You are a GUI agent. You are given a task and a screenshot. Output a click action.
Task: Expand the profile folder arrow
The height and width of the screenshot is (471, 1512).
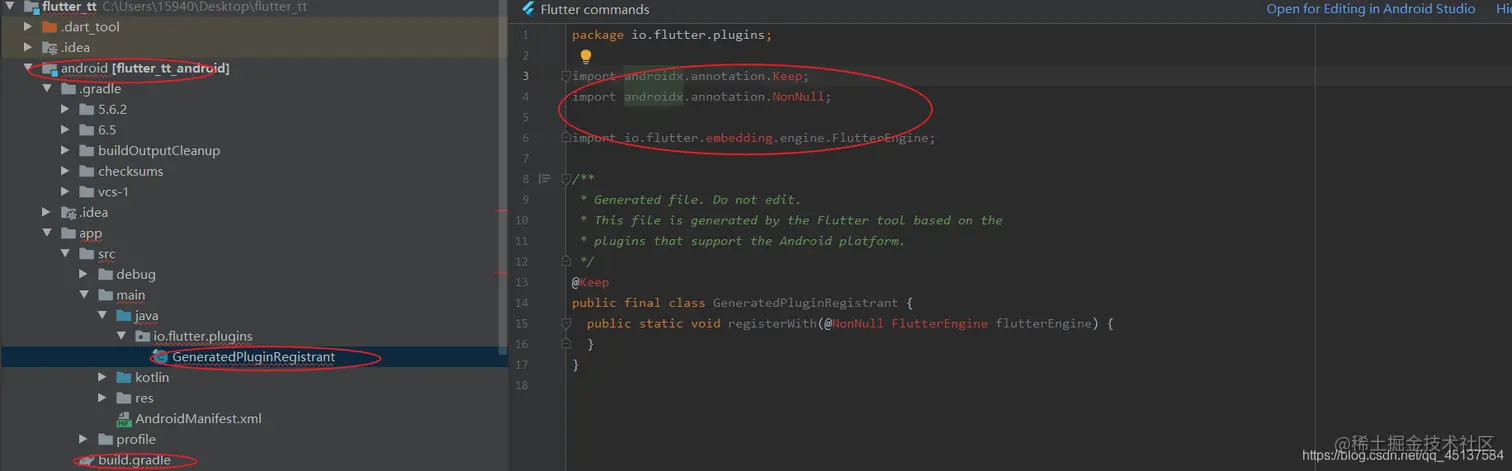(x=83, y=439)
